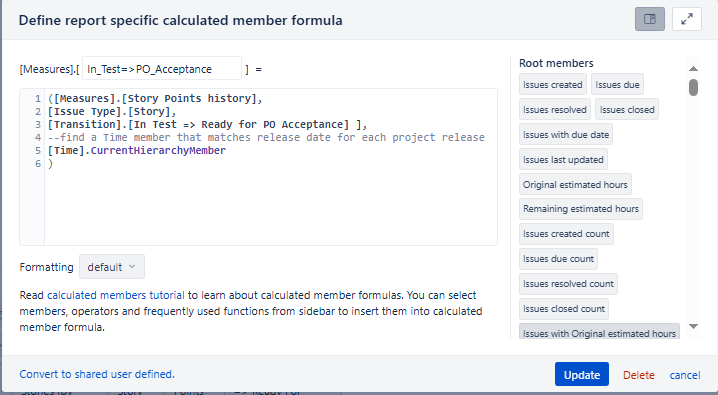The image size is (718, 395).
Task: Insert the Issues closed member
Action: pos(627,110)
